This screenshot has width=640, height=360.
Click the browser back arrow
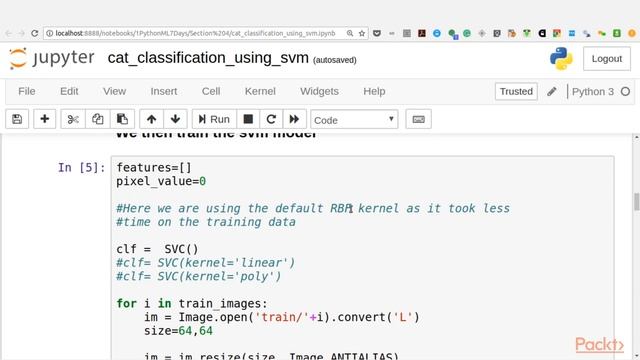(x=9, y=33)
